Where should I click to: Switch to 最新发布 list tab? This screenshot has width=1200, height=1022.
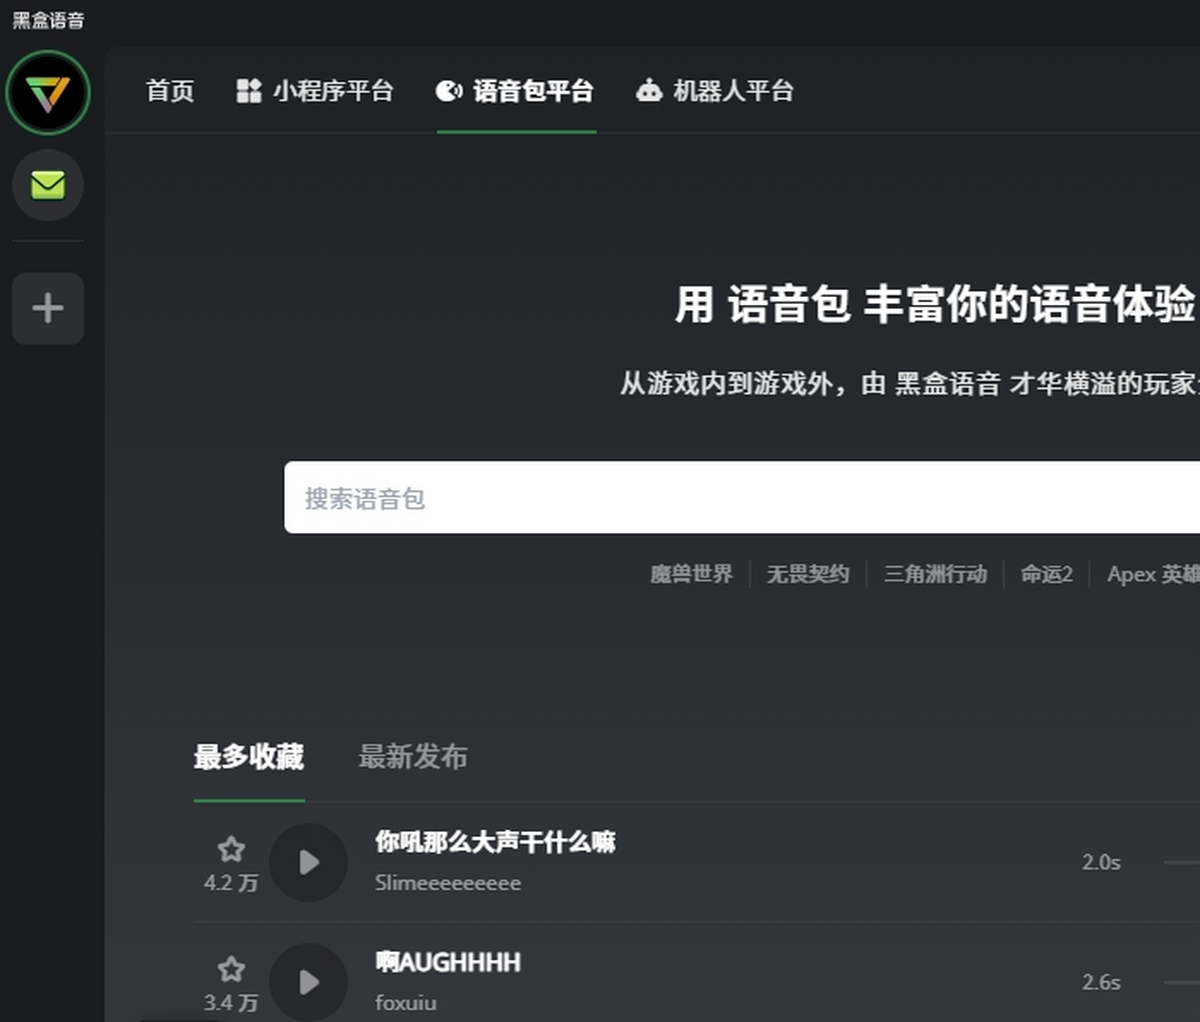pyautogui.click(x=413, y=757)
